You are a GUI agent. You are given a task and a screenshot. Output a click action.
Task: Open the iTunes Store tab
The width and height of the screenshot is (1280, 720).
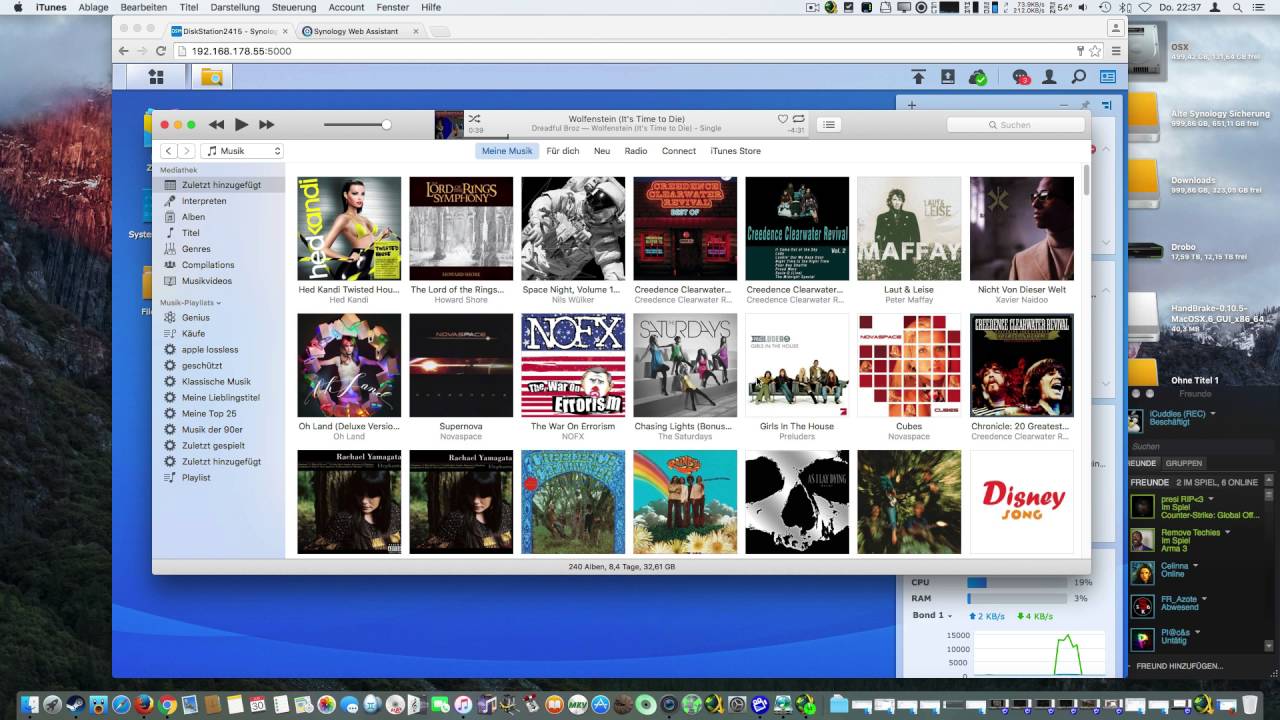[x=736, y=151]
